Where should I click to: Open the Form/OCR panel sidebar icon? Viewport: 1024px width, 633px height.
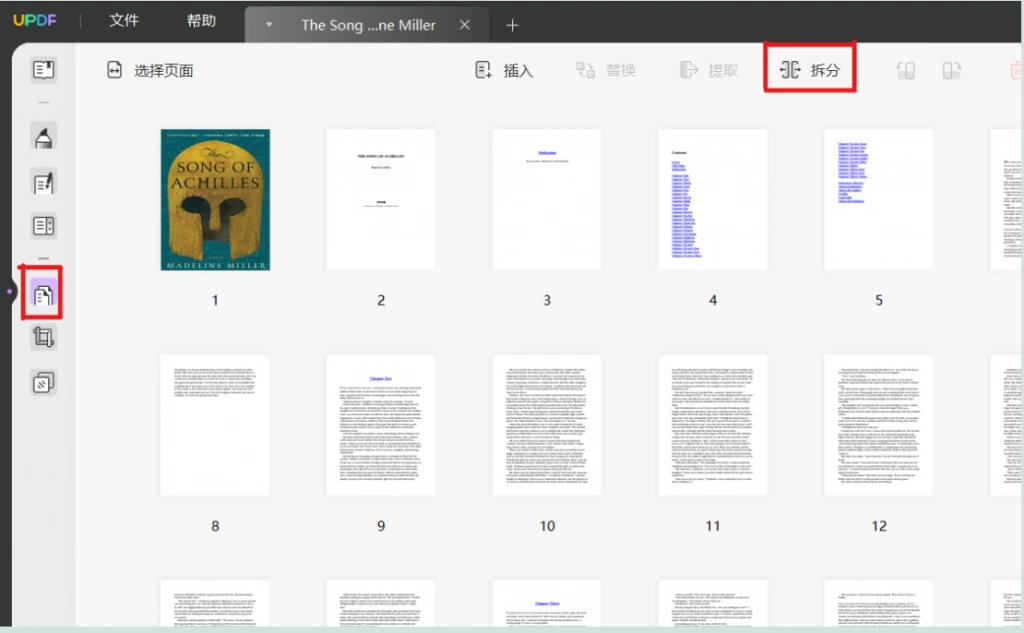coord(43,226)
